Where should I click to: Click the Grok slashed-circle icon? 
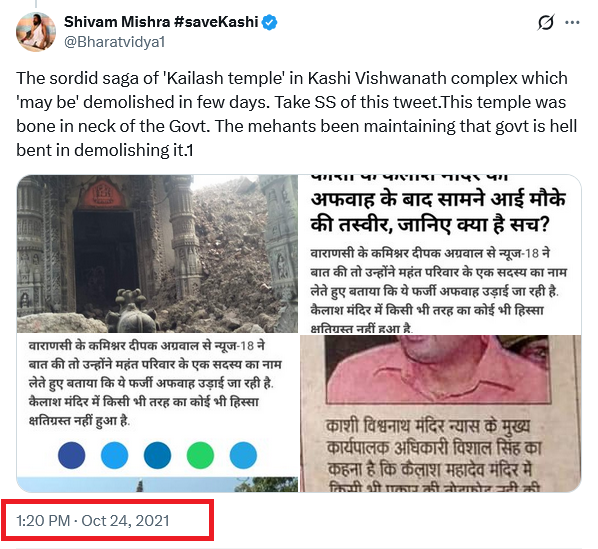point(545,23)
